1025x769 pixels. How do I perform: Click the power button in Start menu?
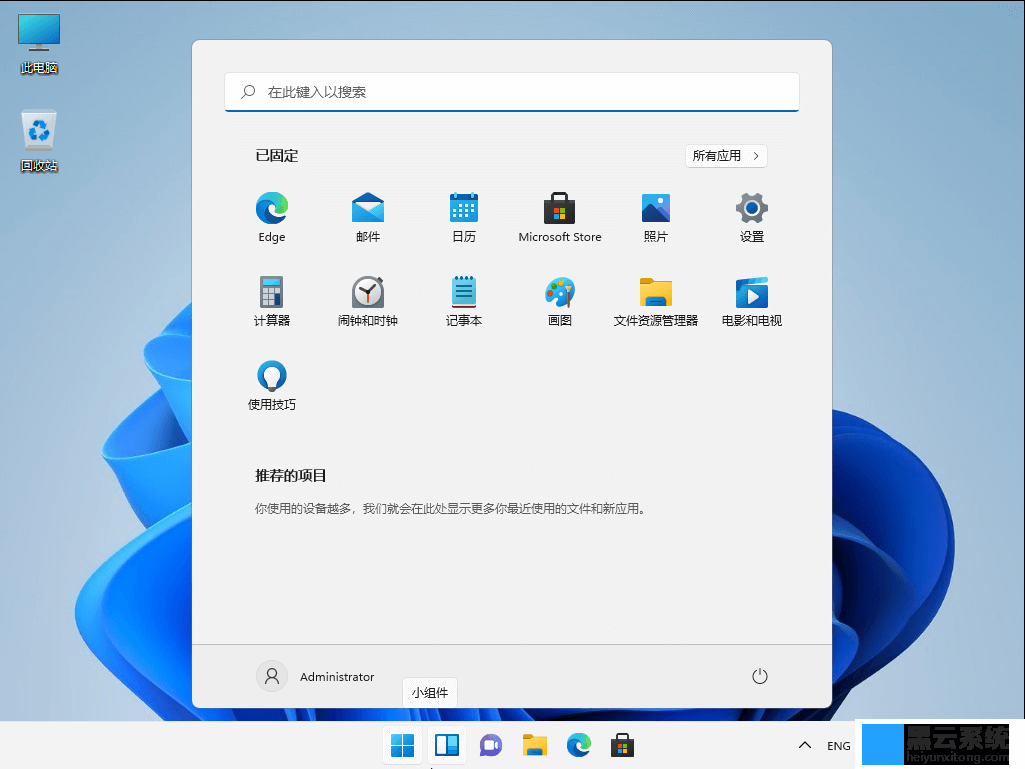coord(759,677)
